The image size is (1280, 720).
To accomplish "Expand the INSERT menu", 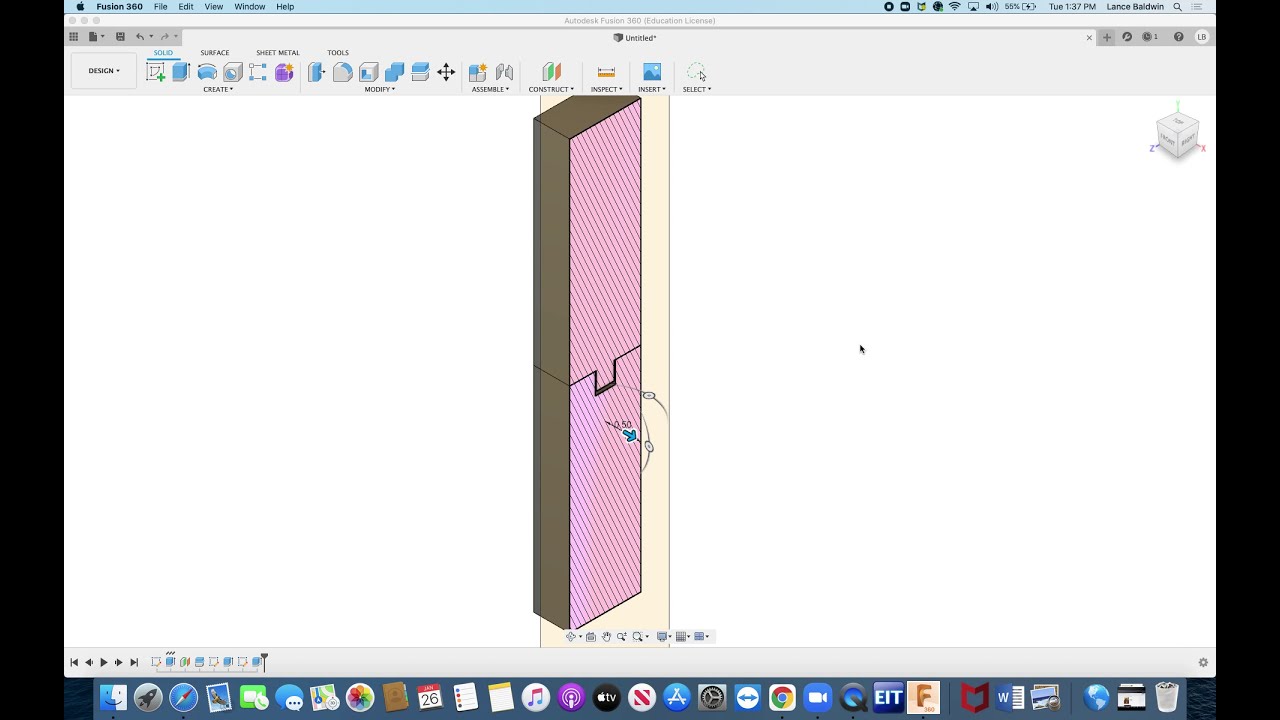I will click(652, 89).
